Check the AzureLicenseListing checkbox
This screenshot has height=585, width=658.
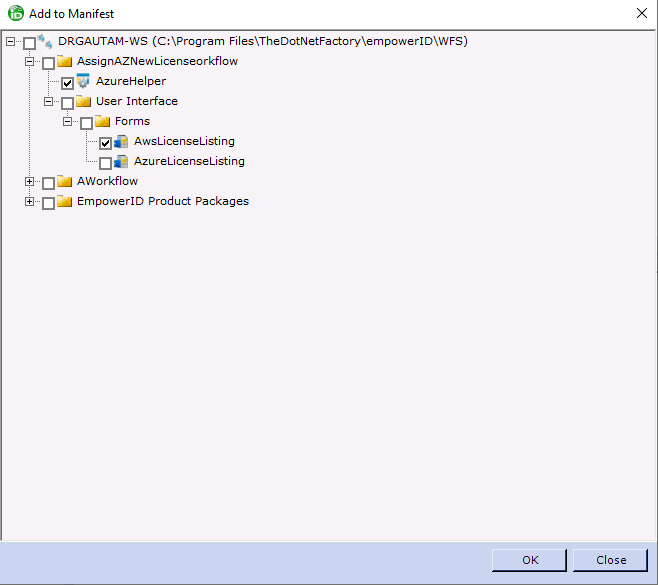[105, 163]
